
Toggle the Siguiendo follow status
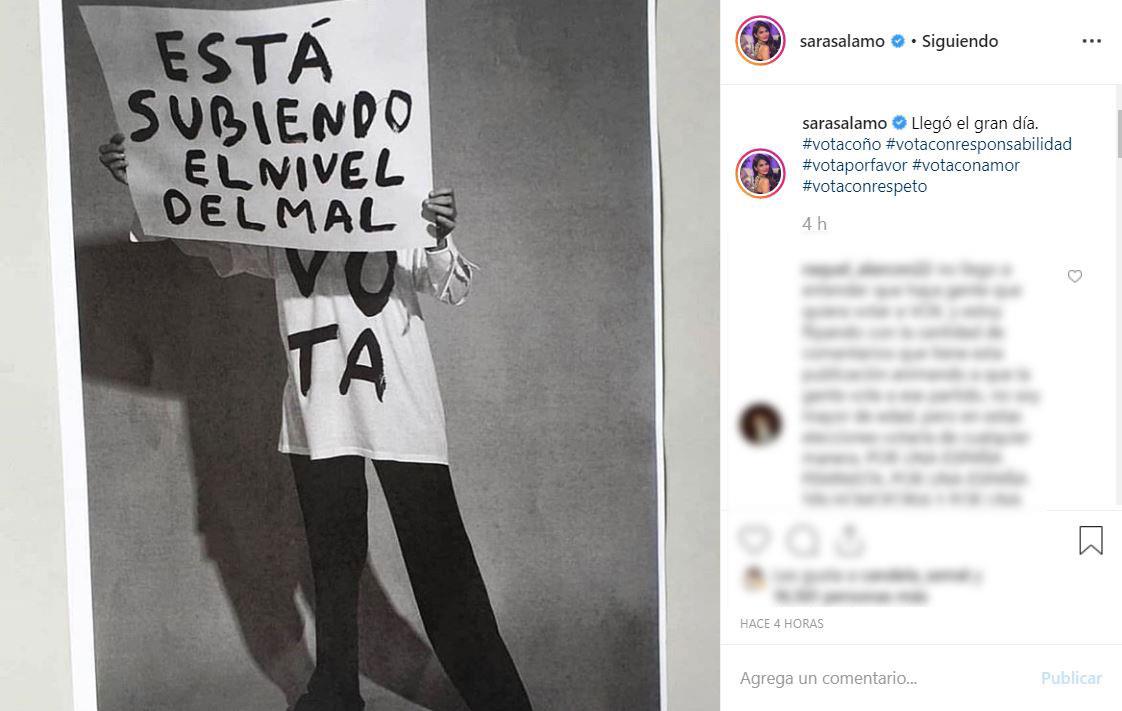pos(960,41)
